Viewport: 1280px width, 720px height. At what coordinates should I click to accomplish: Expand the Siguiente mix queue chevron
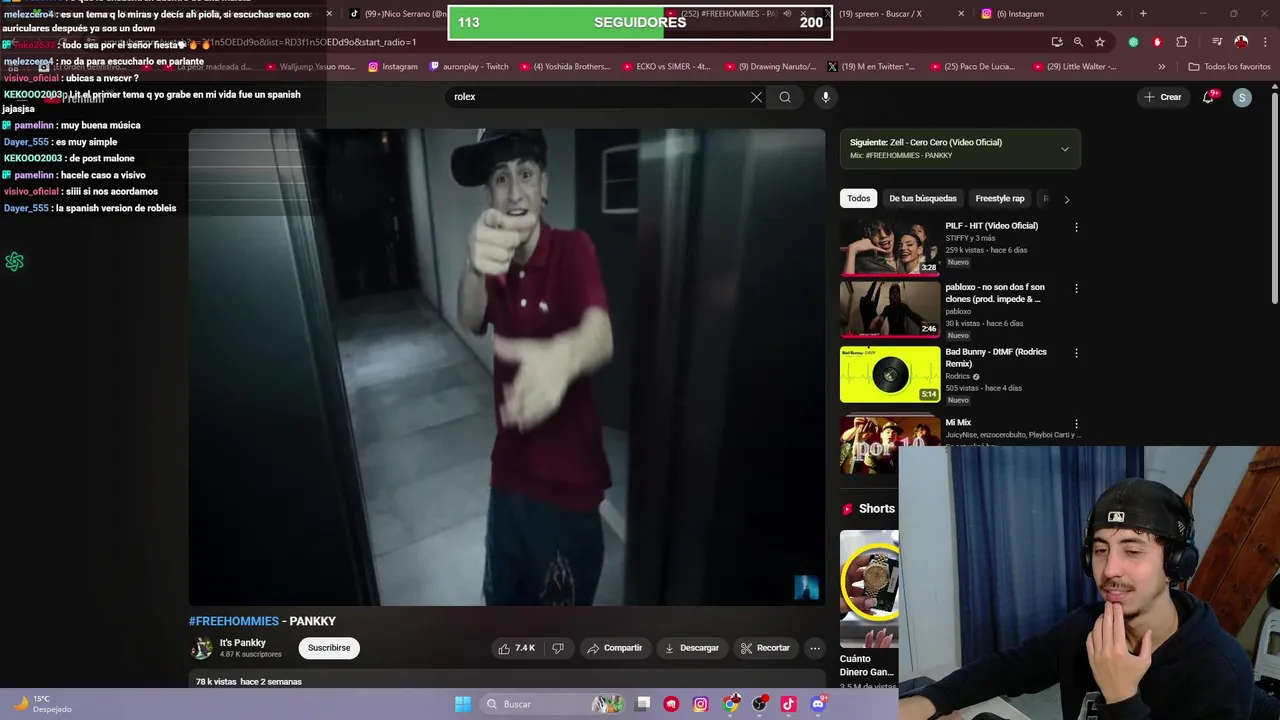[1064, 149]
